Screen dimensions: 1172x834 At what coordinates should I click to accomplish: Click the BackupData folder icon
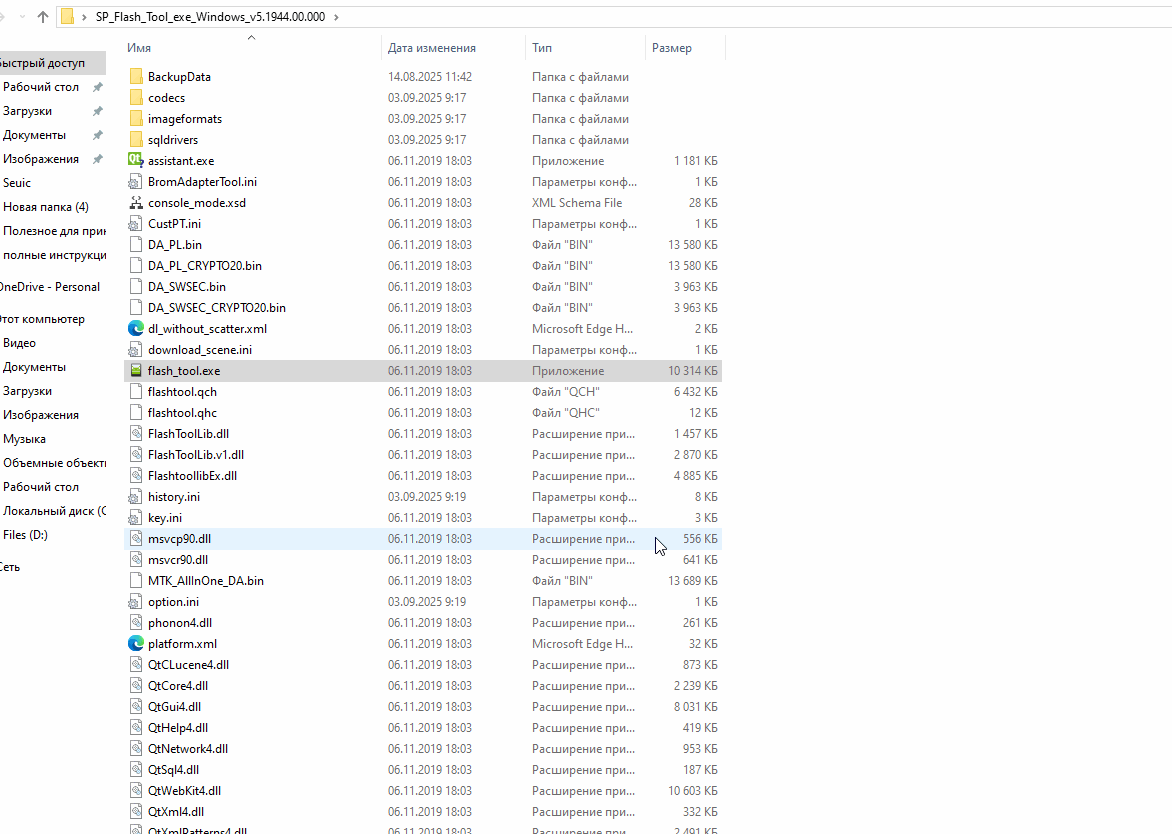(136, 77)
